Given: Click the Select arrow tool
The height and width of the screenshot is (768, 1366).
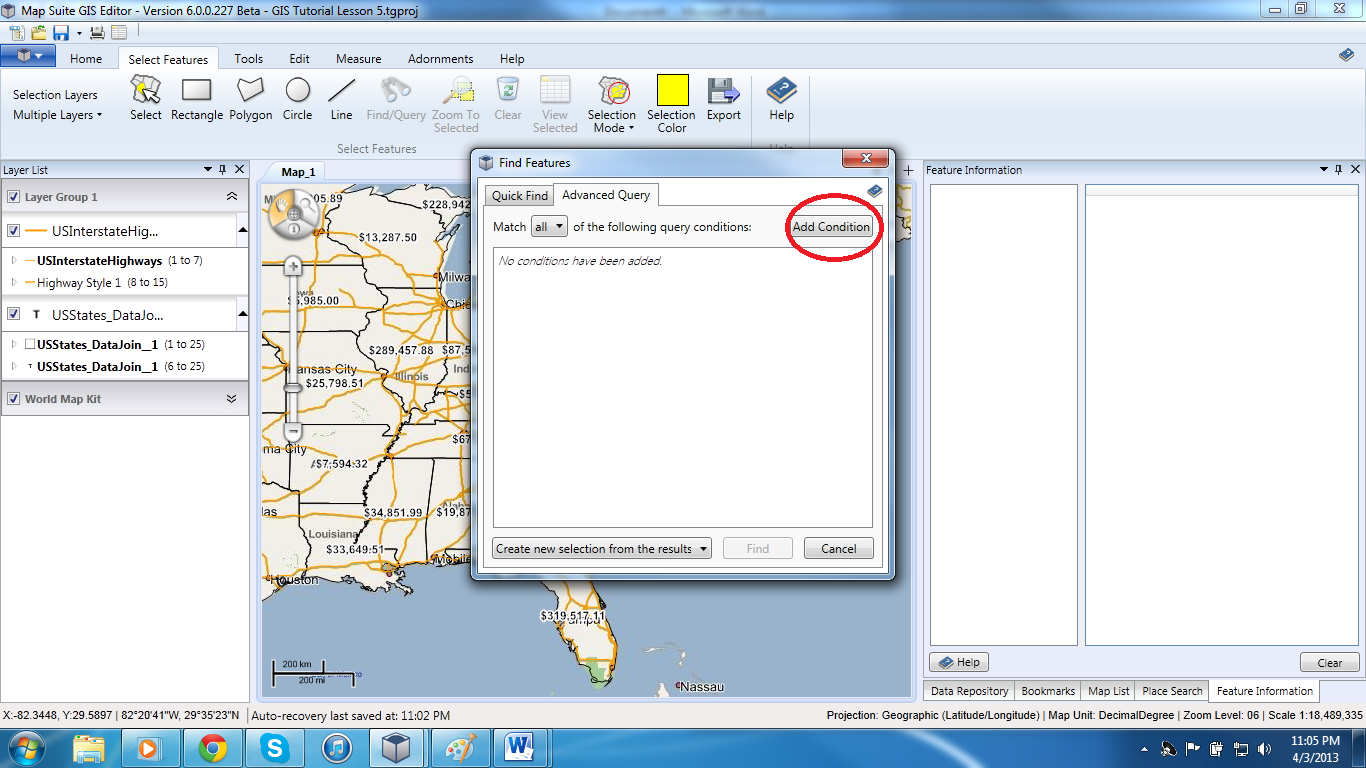Looking at the screenshot, I should point(145,99).
